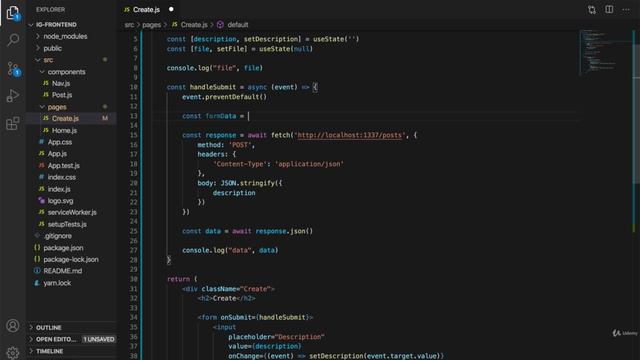Click the M status on Create.js

pos(105,118)
